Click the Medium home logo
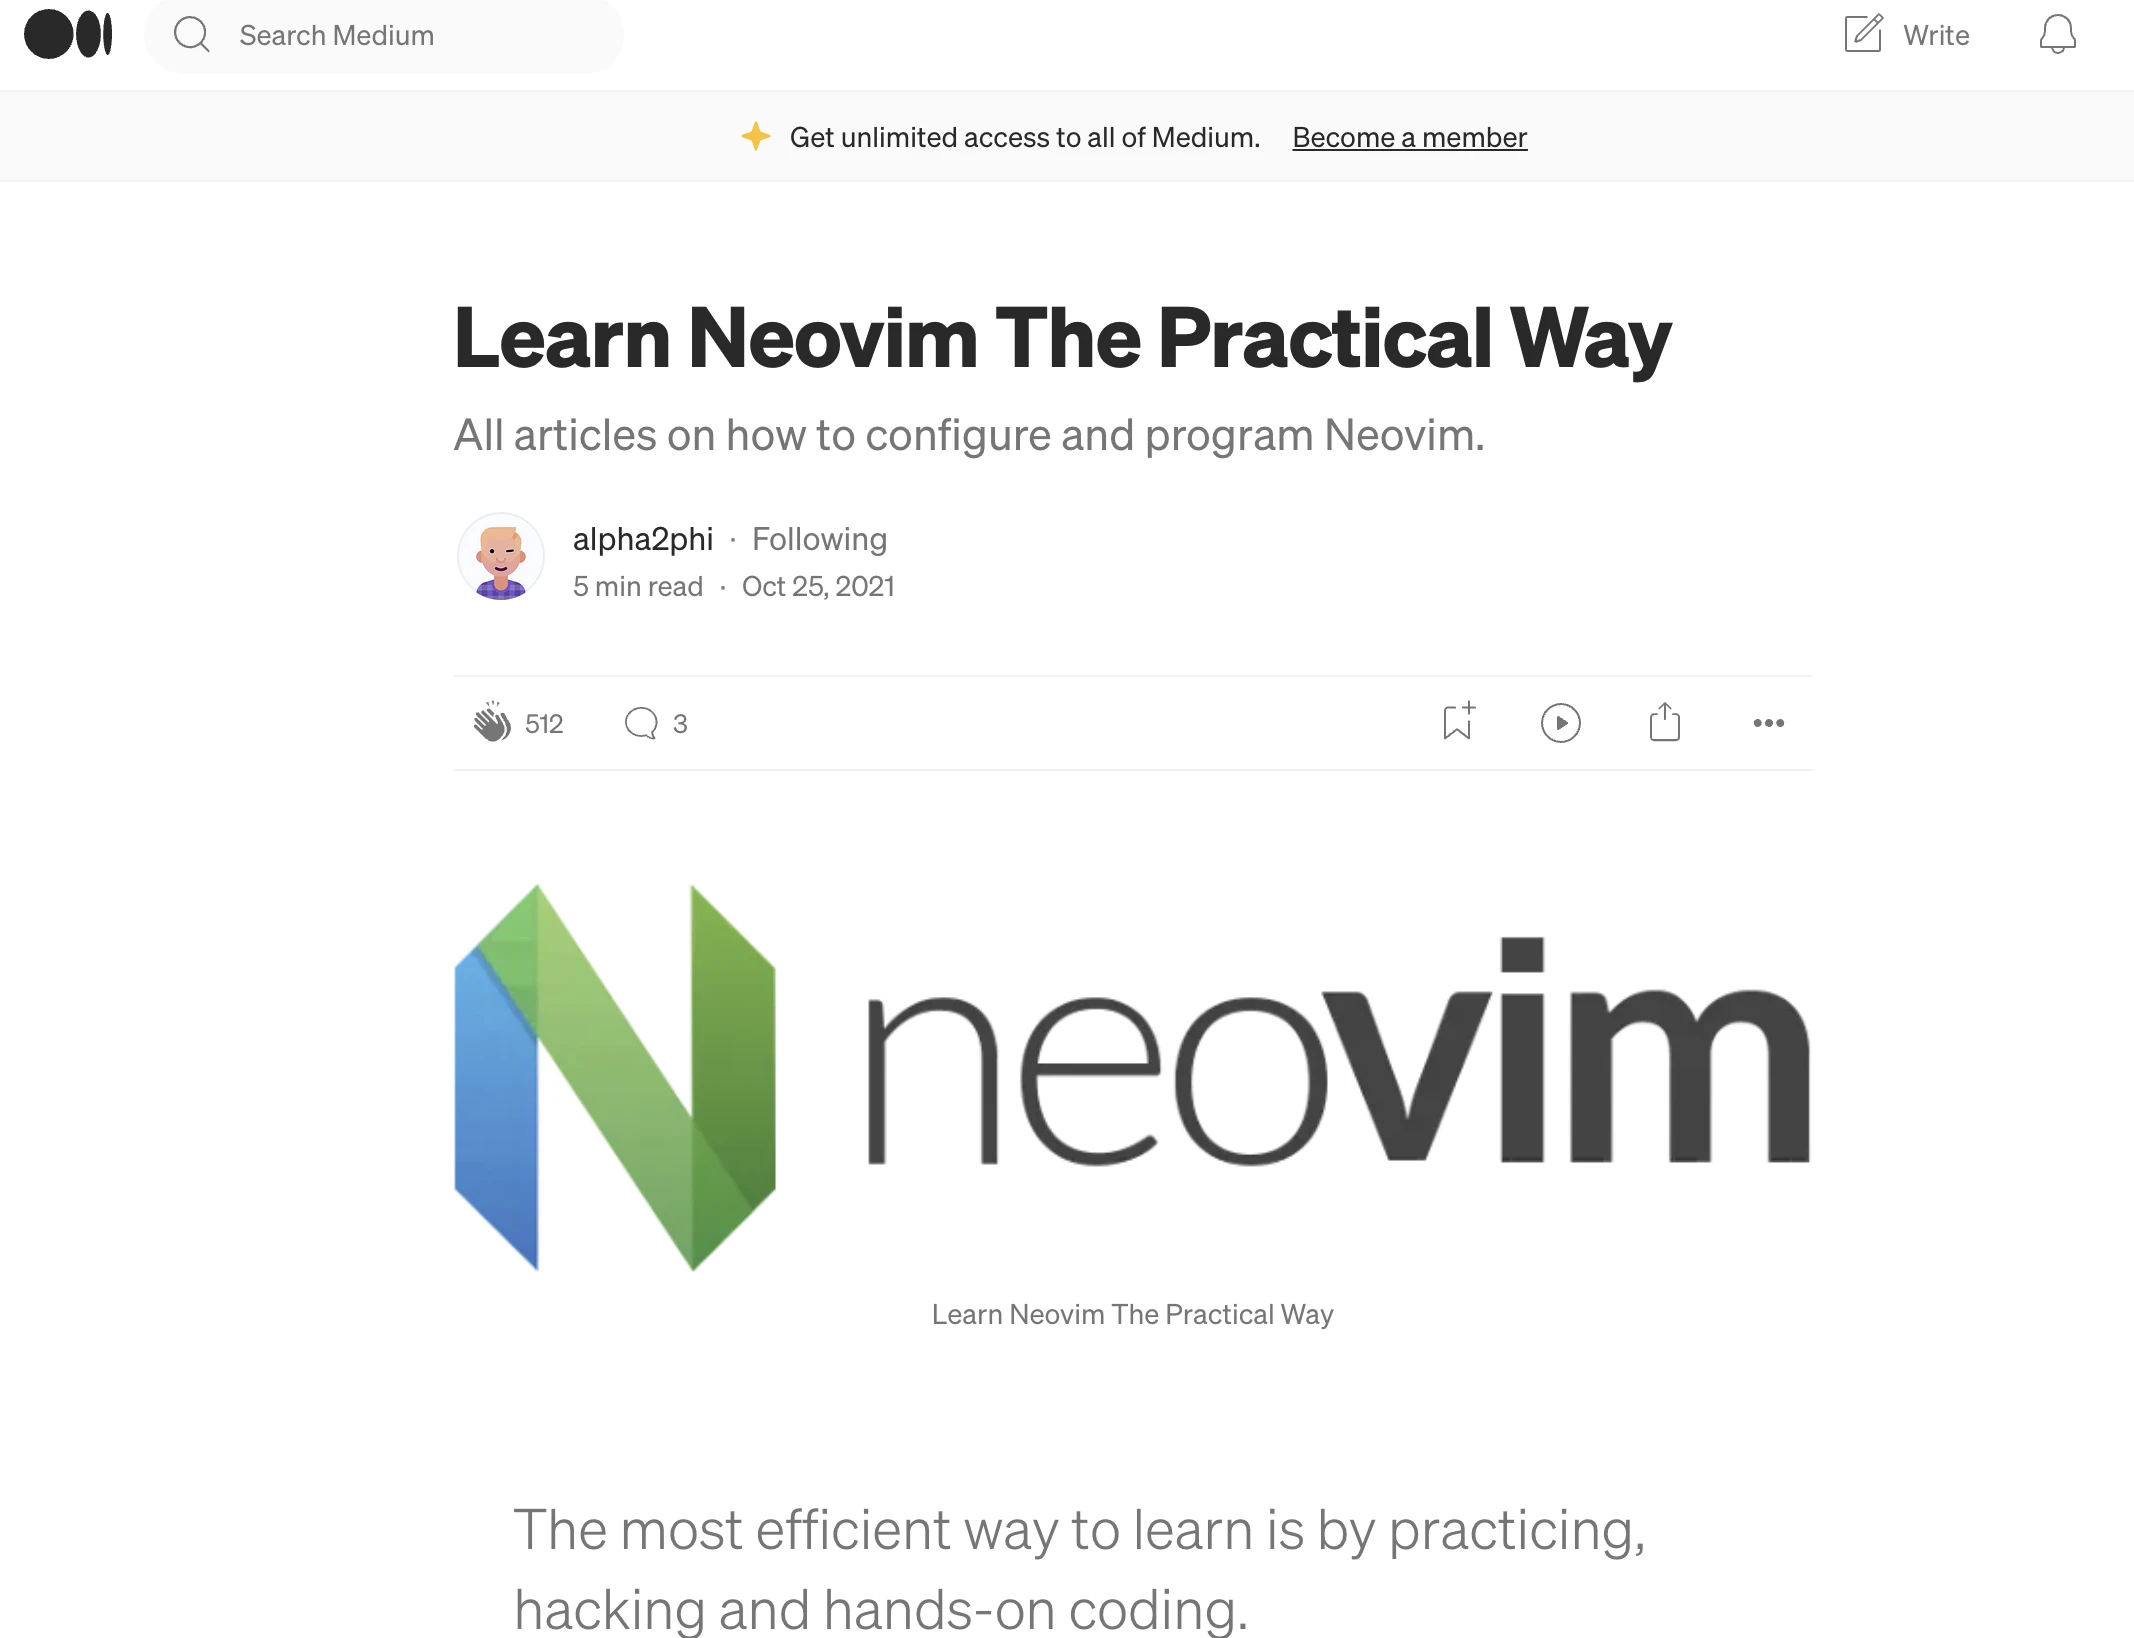This screenshot has height=1638, width=2134. pos(69,33)
